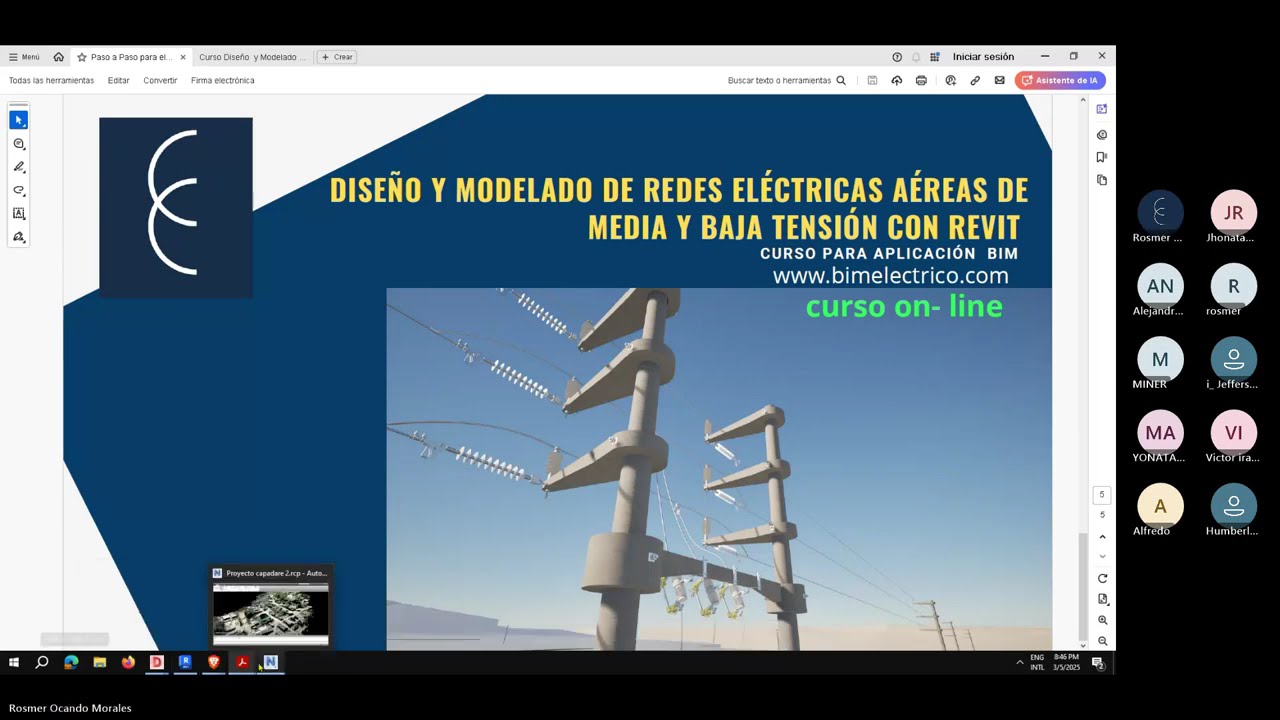The image size is (1280, 720).
Task: Select participant Victor VI avatar
Action: coord(1234,433)
